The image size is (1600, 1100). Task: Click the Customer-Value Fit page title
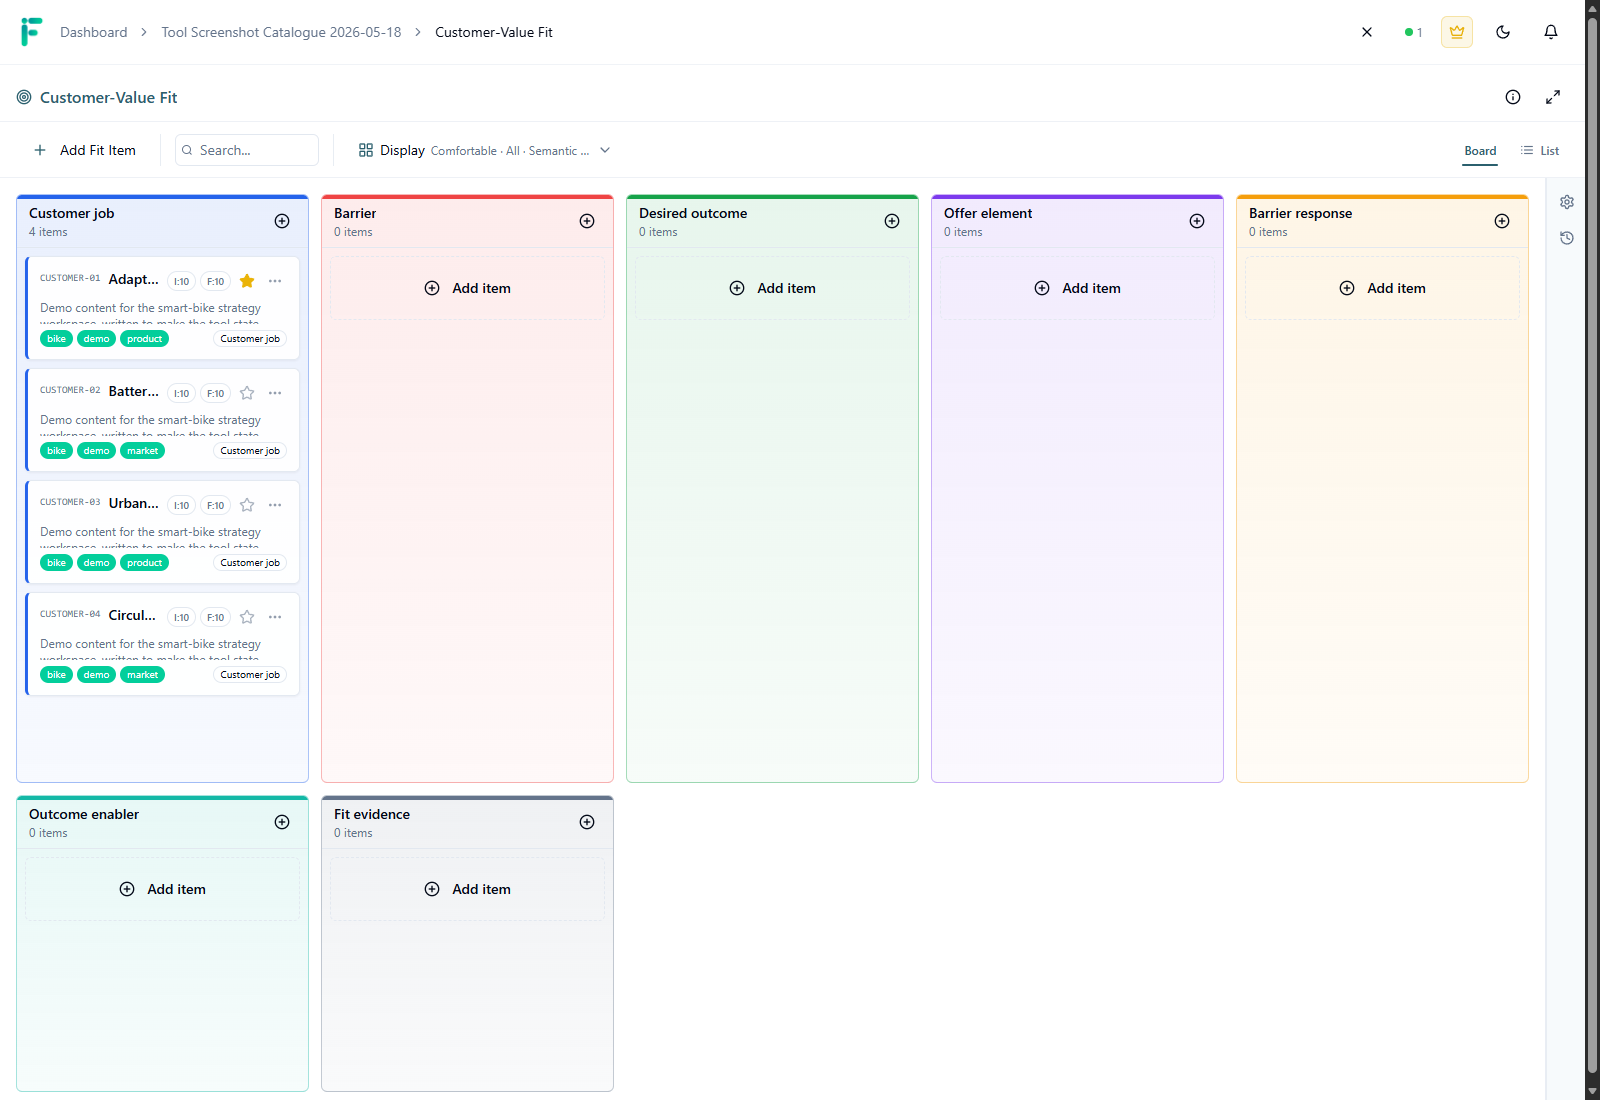tap(108, 97)
